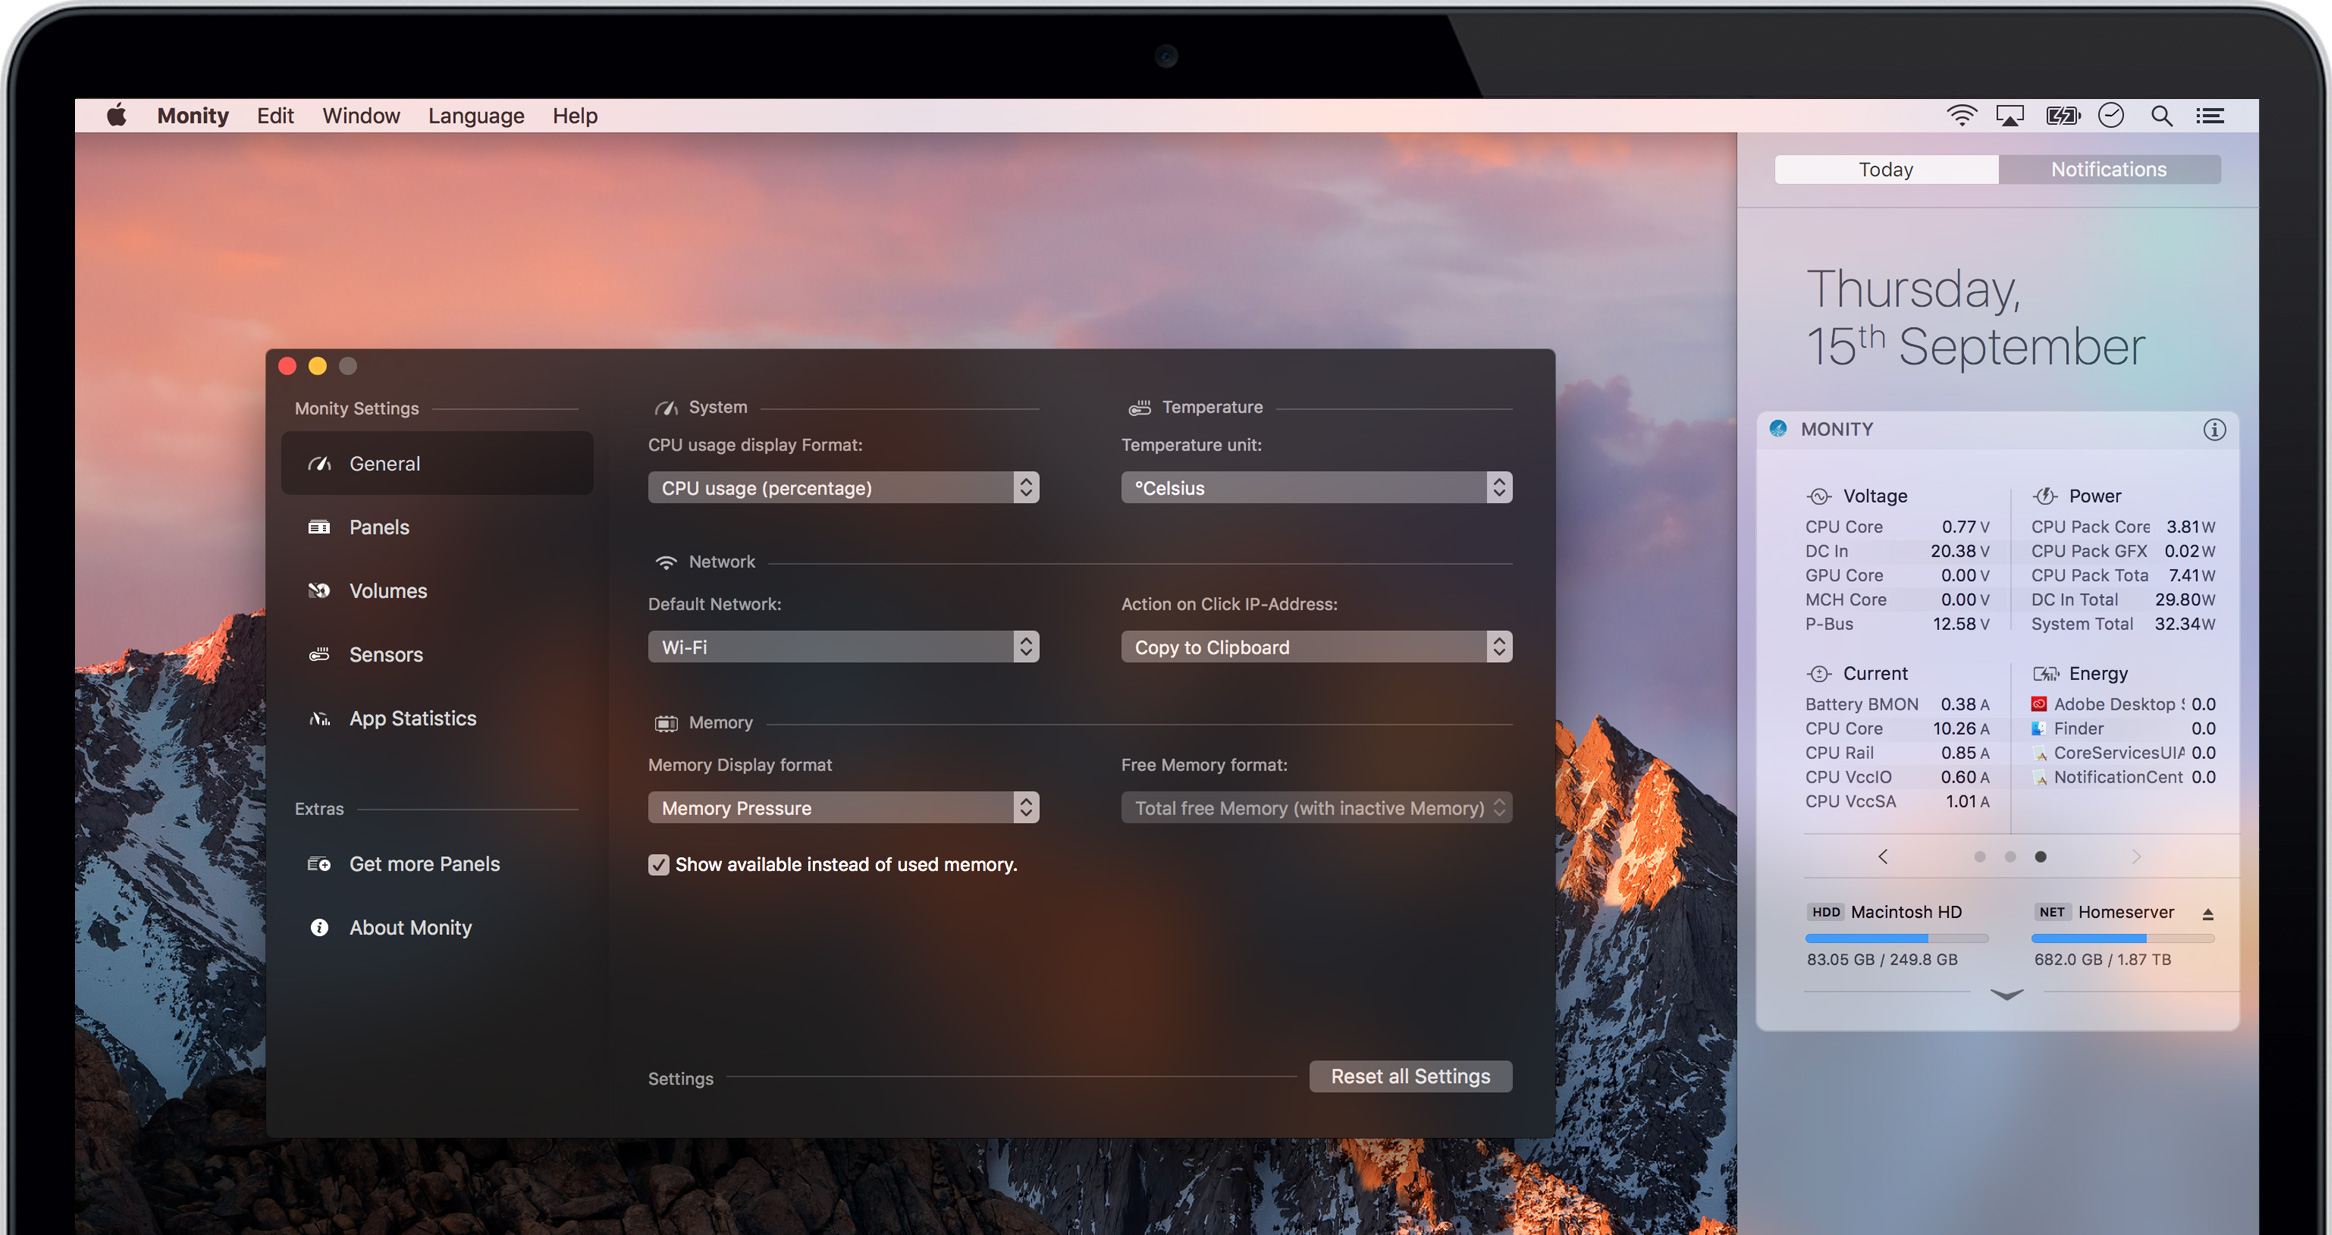
Task: Select the third widget page dot
Action: pos(2040,857)
